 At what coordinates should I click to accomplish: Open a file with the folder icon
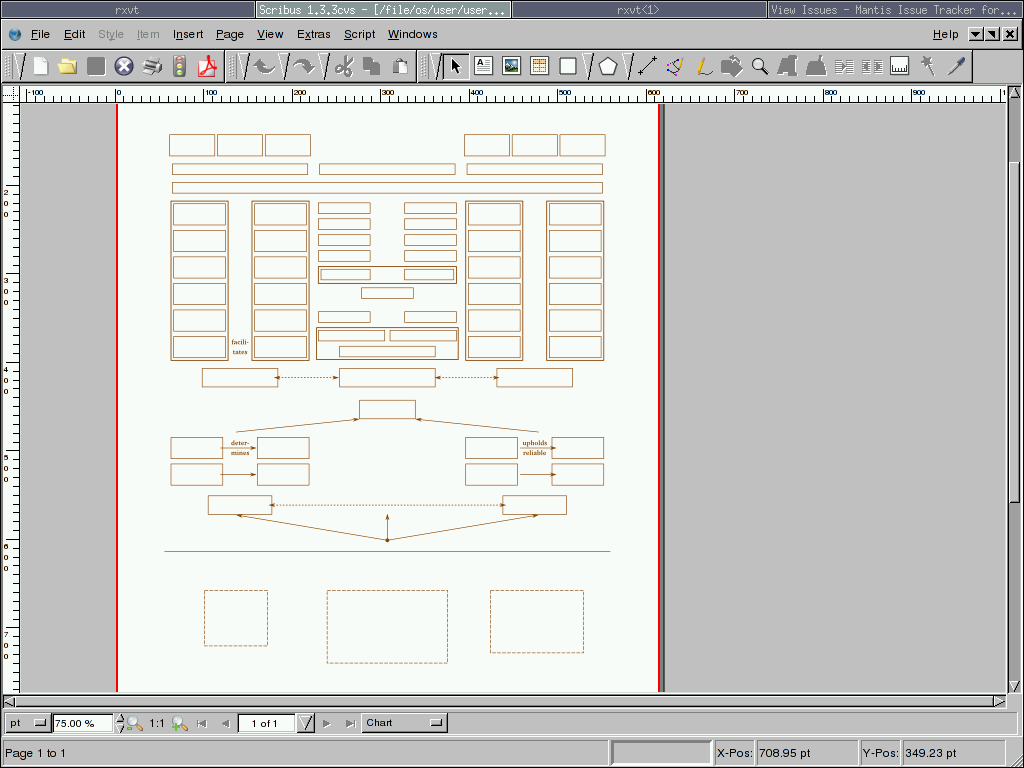68,67
